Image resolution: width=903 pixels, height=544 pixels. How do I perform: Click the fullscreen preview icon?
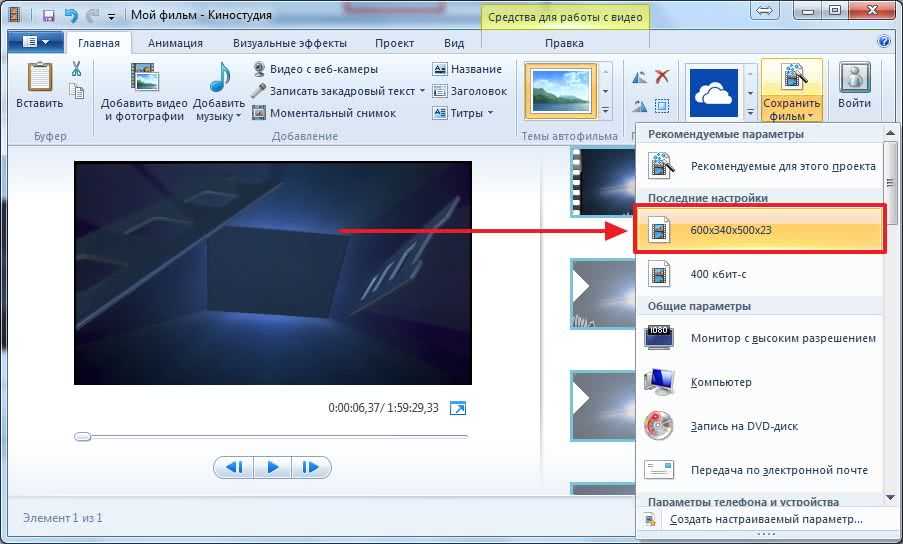[x=458, y=408]
